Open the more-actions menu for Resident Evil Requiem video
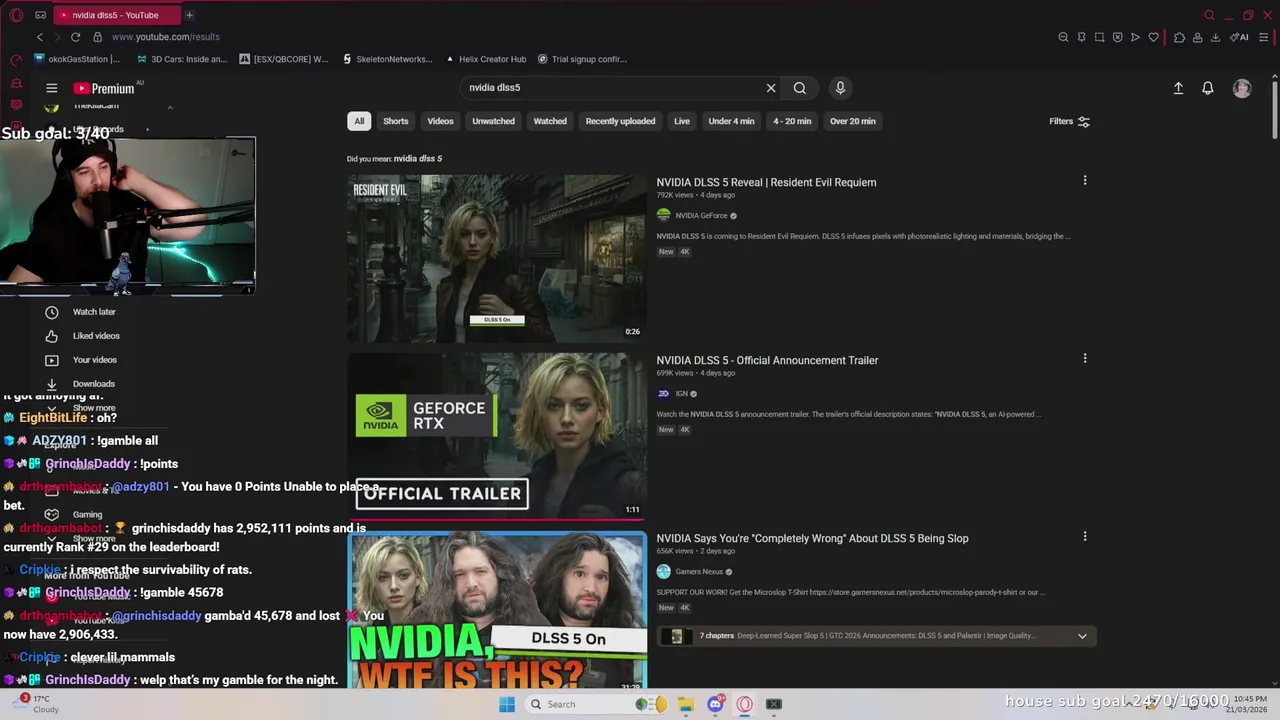 point(1085,181)
